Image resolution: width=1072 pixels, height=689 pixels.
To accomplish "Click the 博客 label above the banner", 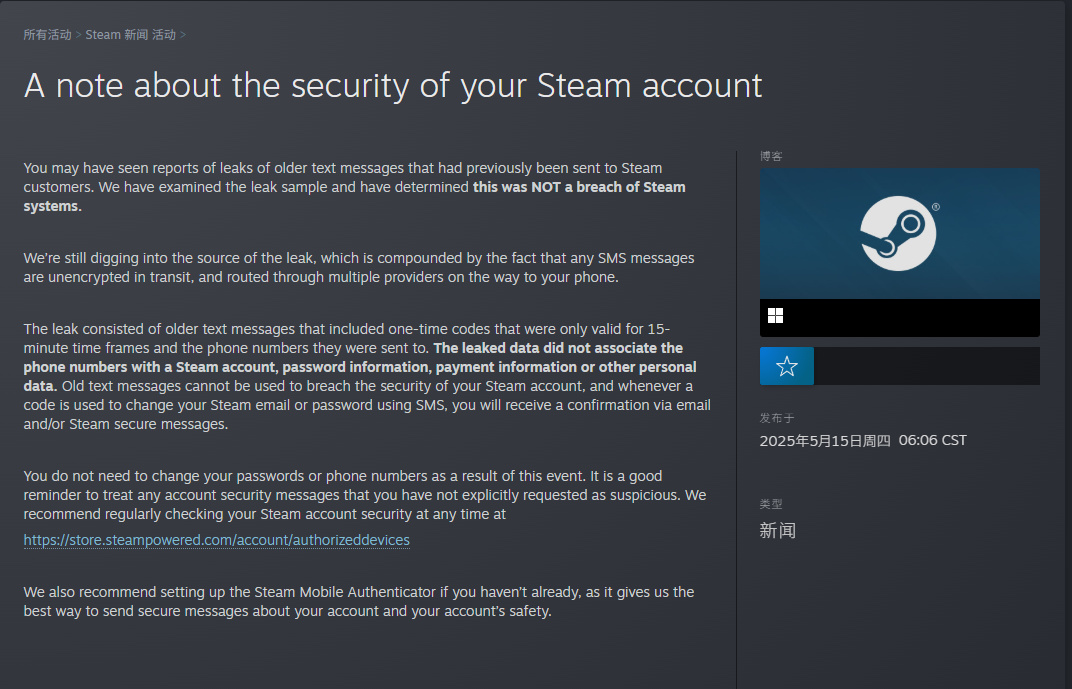I will pos(771,156).
